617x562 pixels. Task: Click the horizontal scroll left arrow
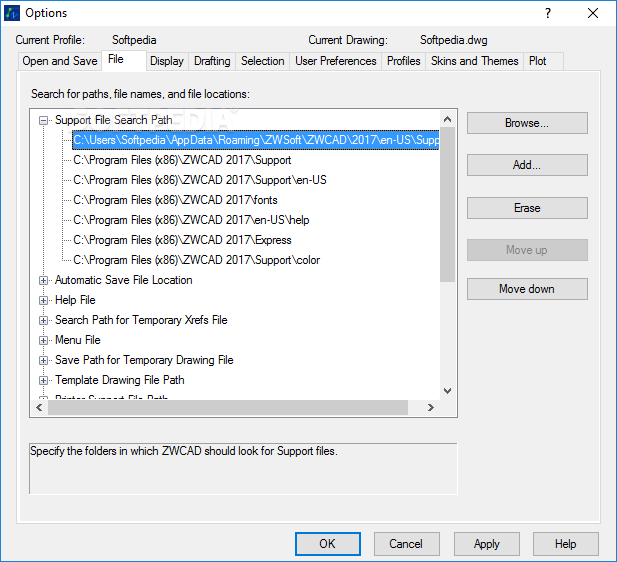point(39,408)
